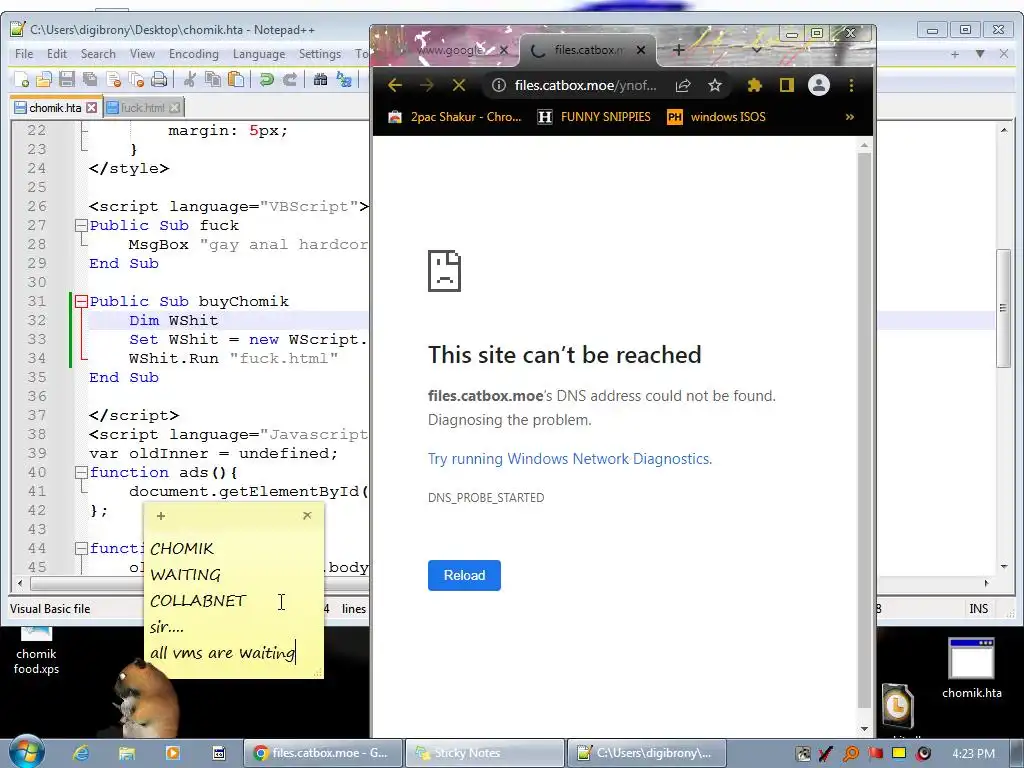This screenshot has width=1024, height=768.
Task: Go back in Chrome
Action: [394, 86]
